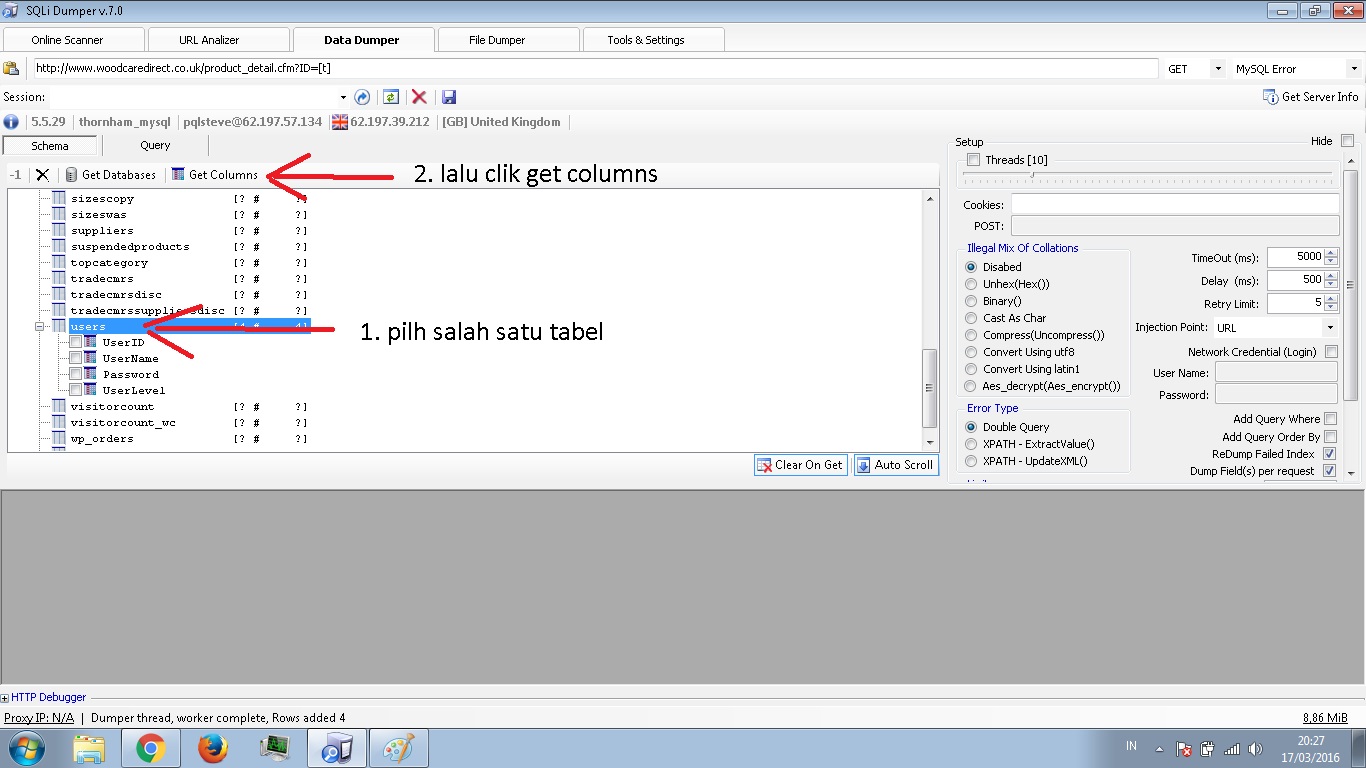Click the Get Columns button

[x=215, y=175]
